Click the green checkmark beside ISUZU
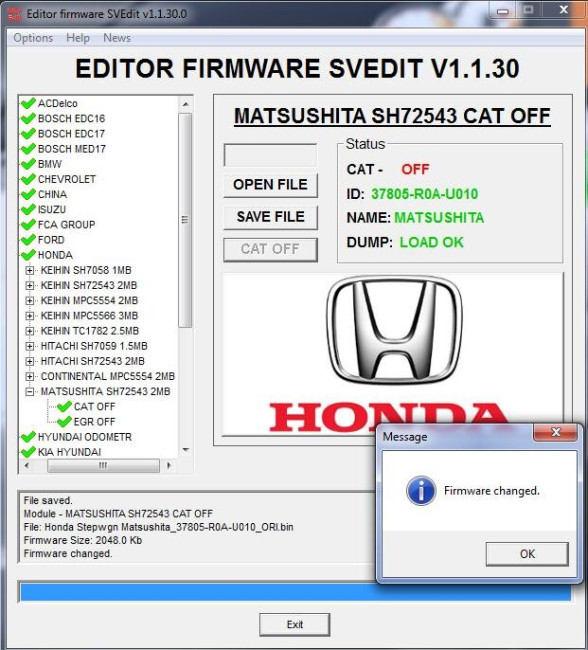The height and width of the screenshot is (650, 588). point(28,209)
